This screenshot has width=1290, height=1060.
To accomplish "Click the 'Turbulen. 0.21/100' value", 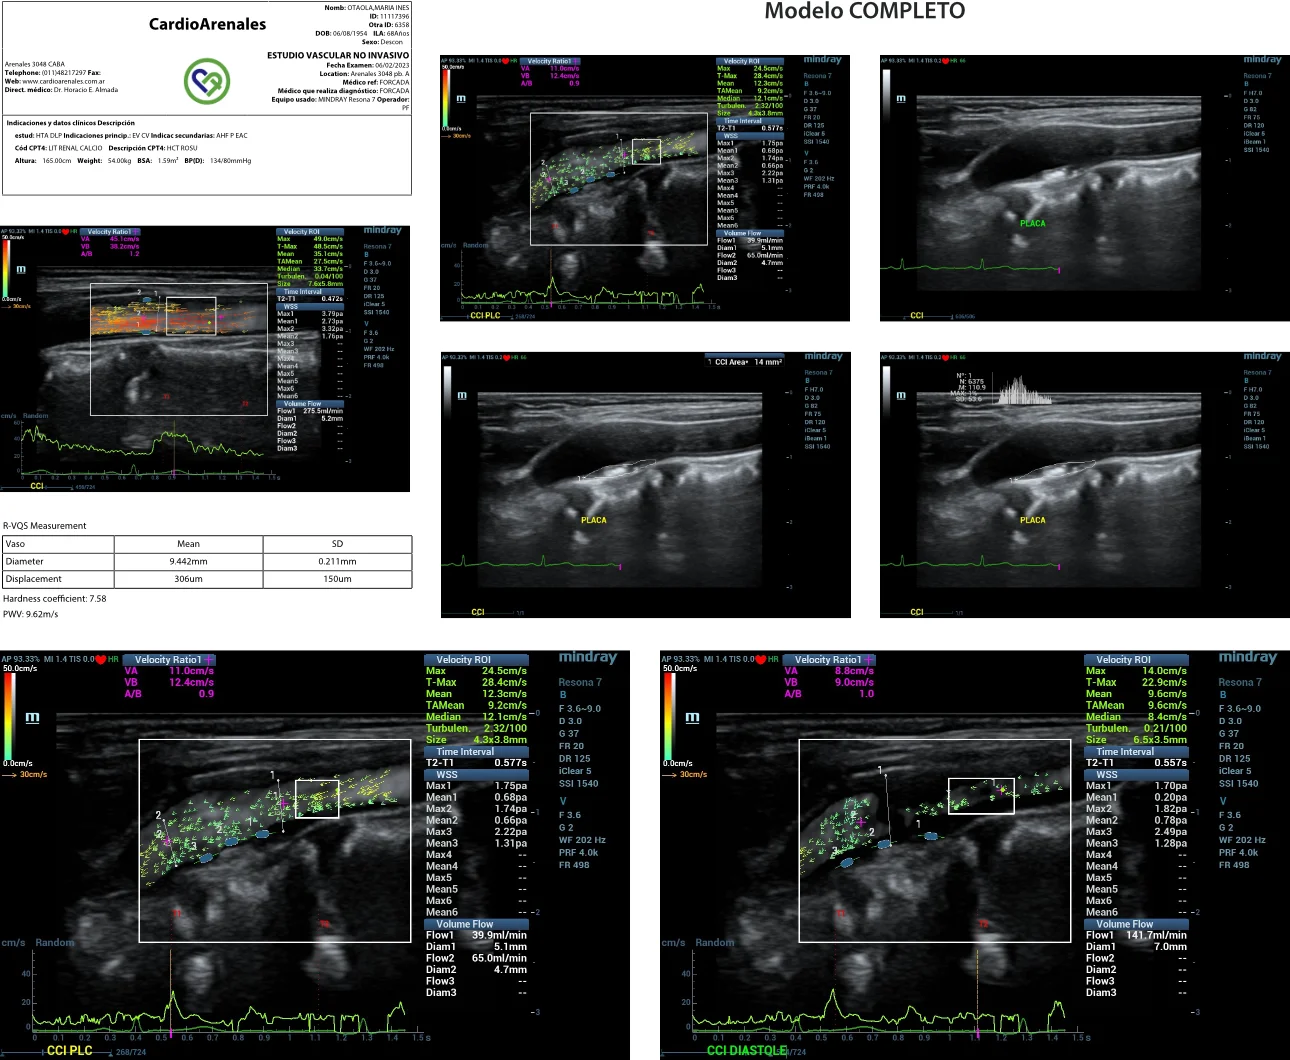I will tap(1136, 728).
